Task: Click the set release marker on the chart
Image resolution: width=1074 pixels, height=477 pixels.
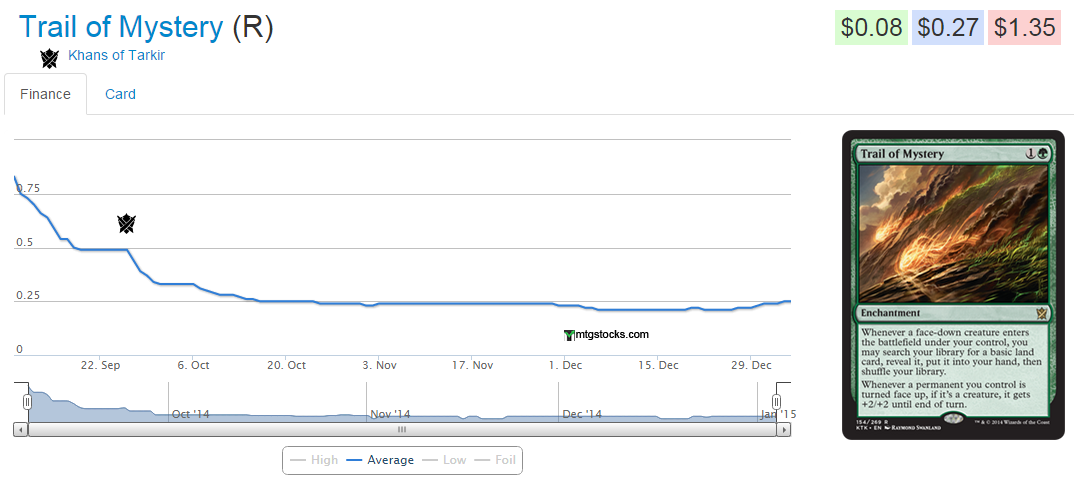Action: pyautogui.click(x=126, y=223)
